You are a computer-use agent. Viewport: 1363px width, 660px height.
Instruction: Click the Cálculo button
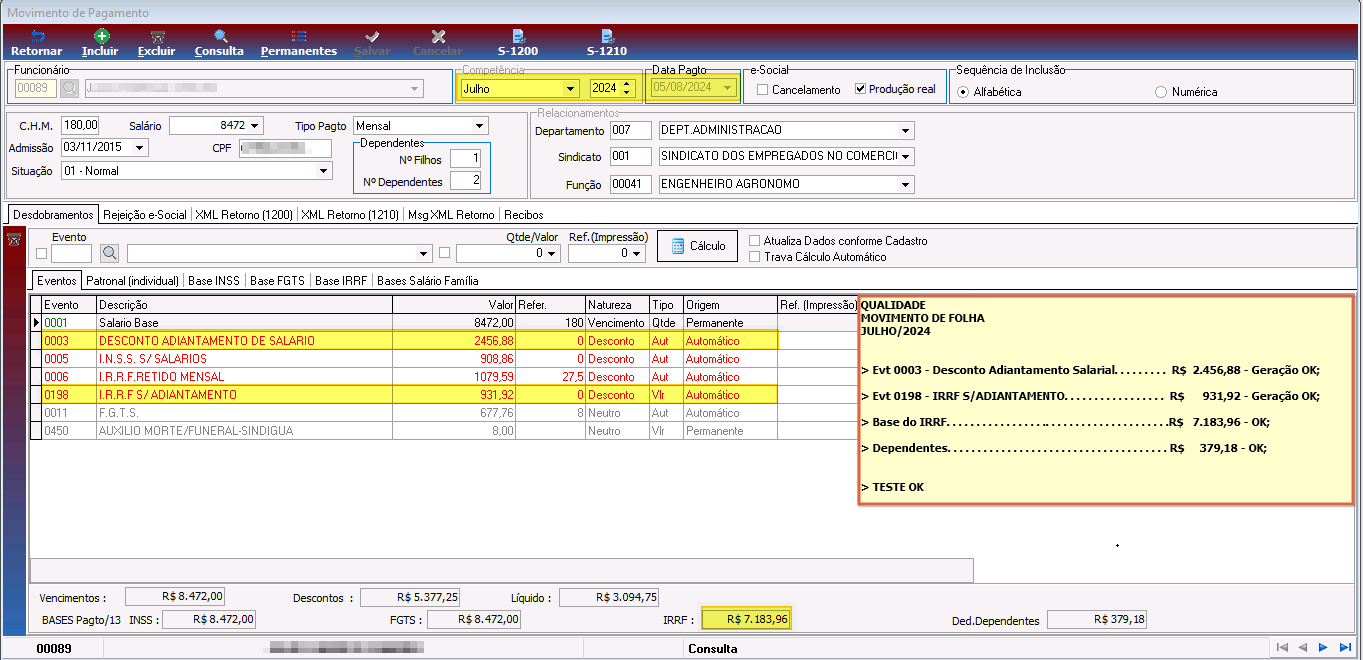(698, 246)
